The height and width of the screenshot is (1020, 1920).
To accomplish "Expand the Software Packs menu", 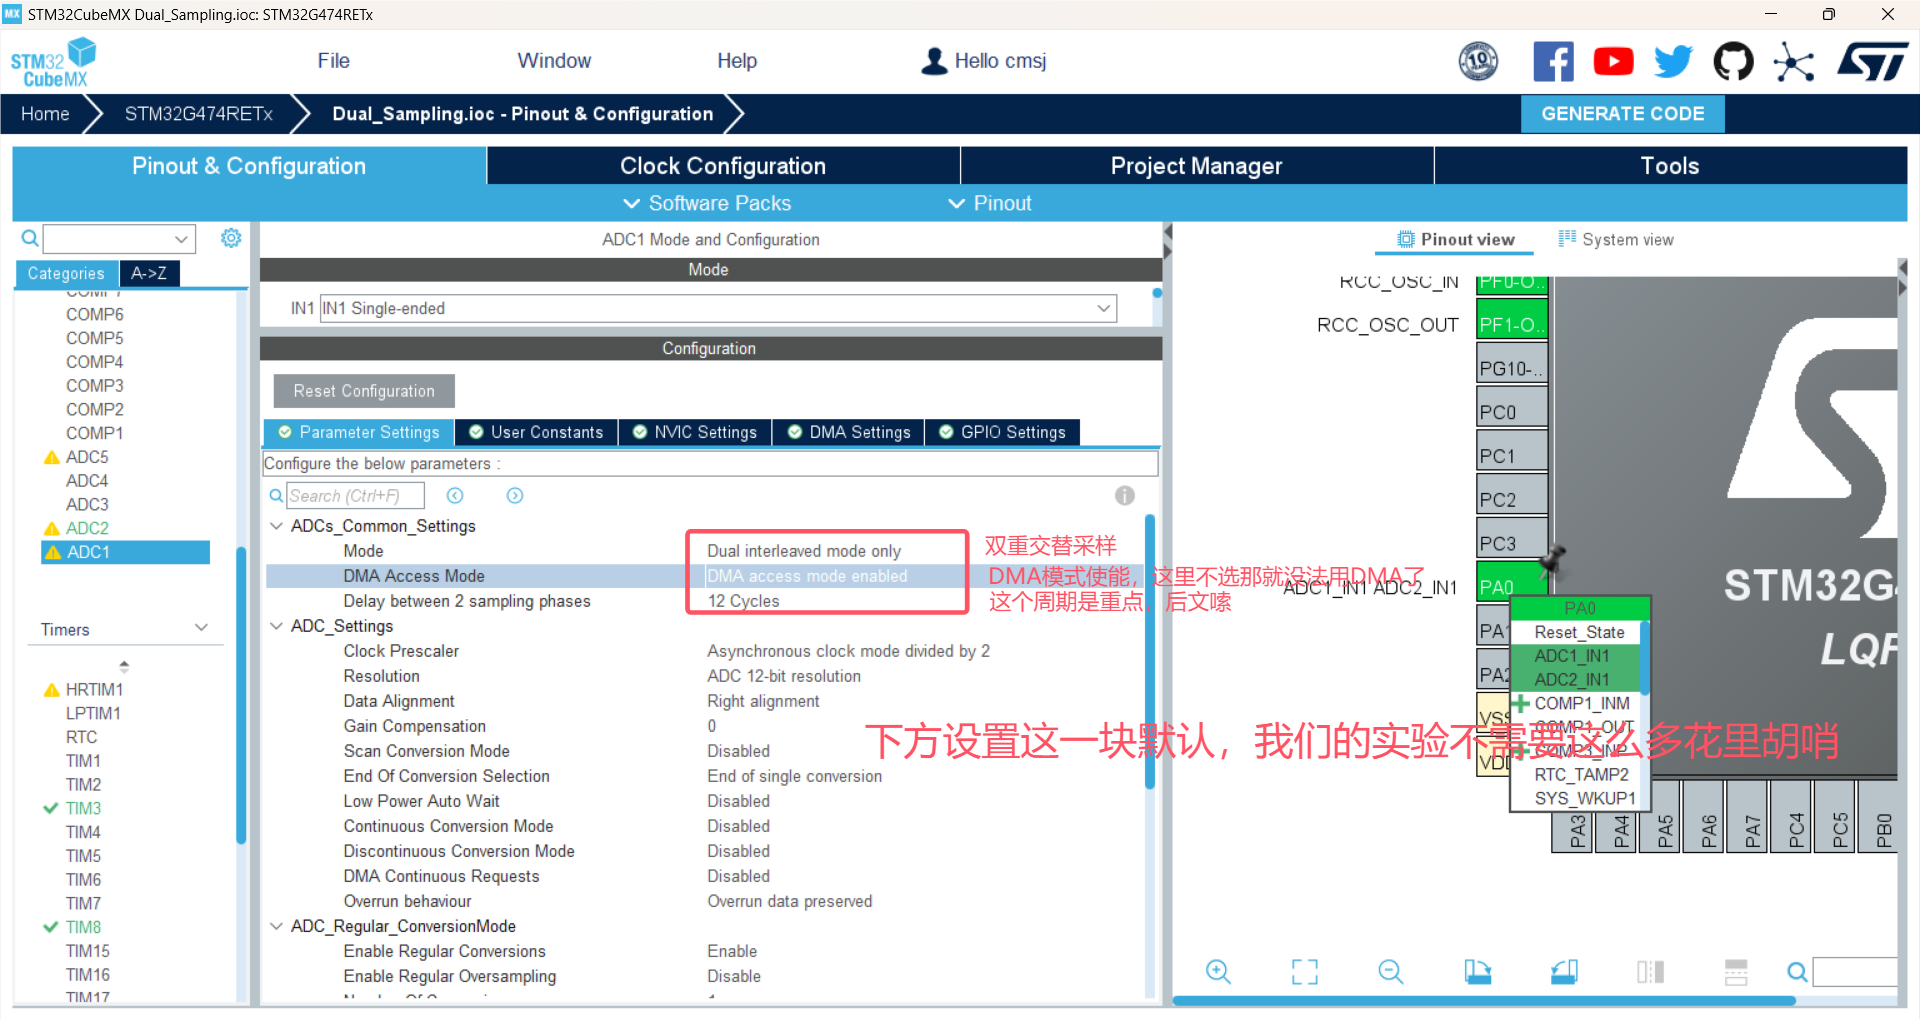I will click(707, 203).
